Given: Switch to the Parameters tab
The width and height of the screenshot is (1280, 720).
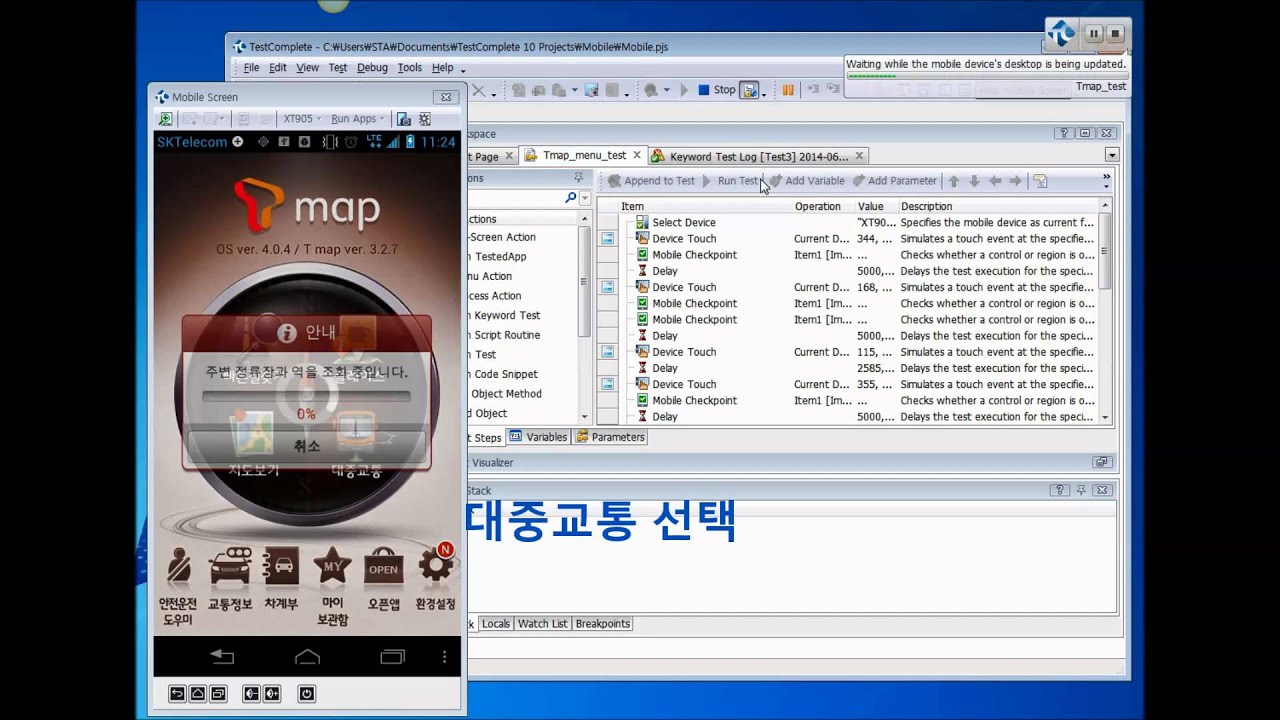Looking at the screenshot, I should click(x=610, y=437).
